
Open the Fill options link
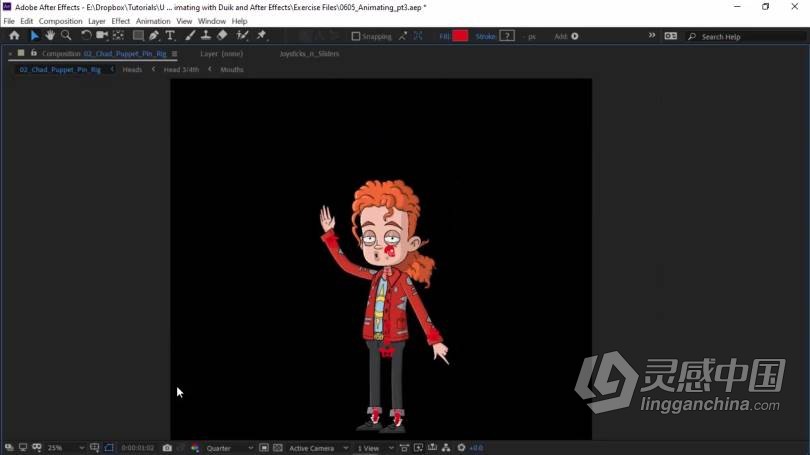(444, 36)
